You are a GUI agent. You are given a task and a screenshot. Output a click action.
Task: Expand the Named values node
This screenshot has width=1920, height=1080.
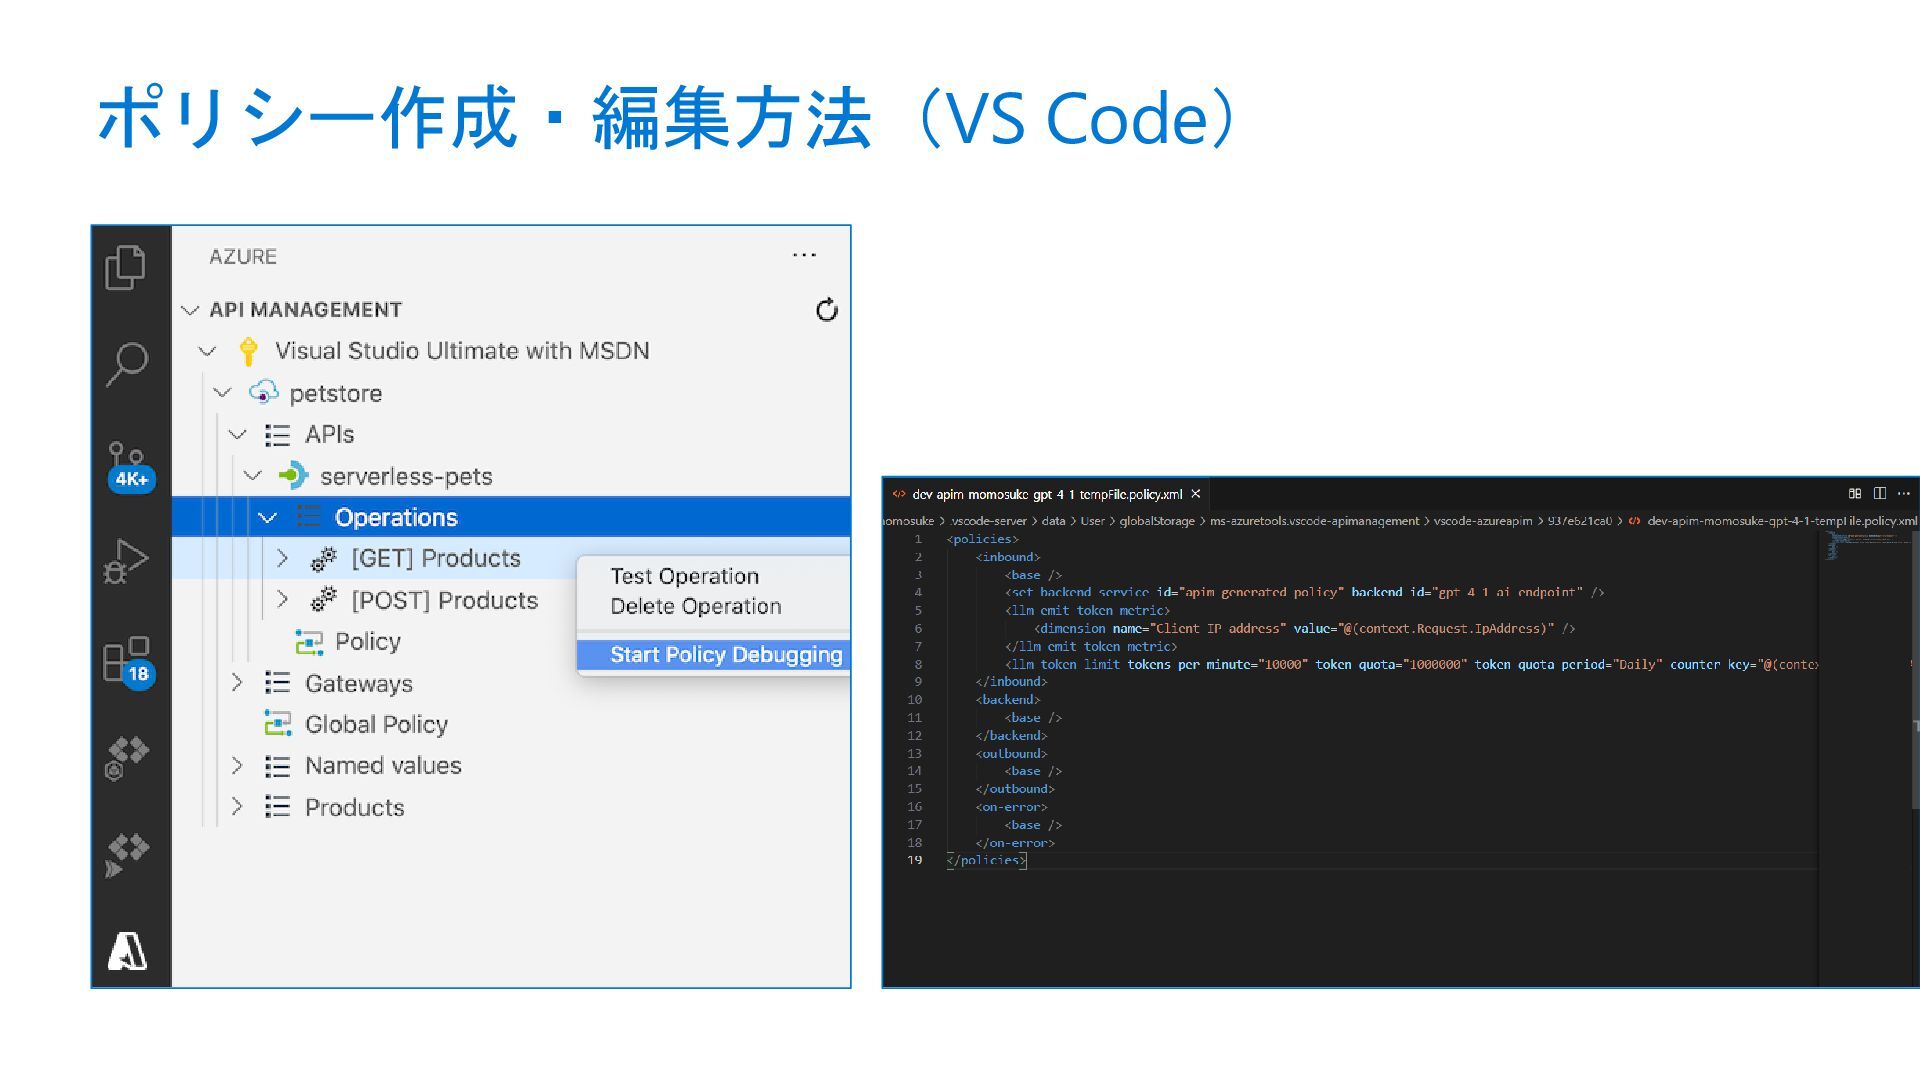(237, 766)
